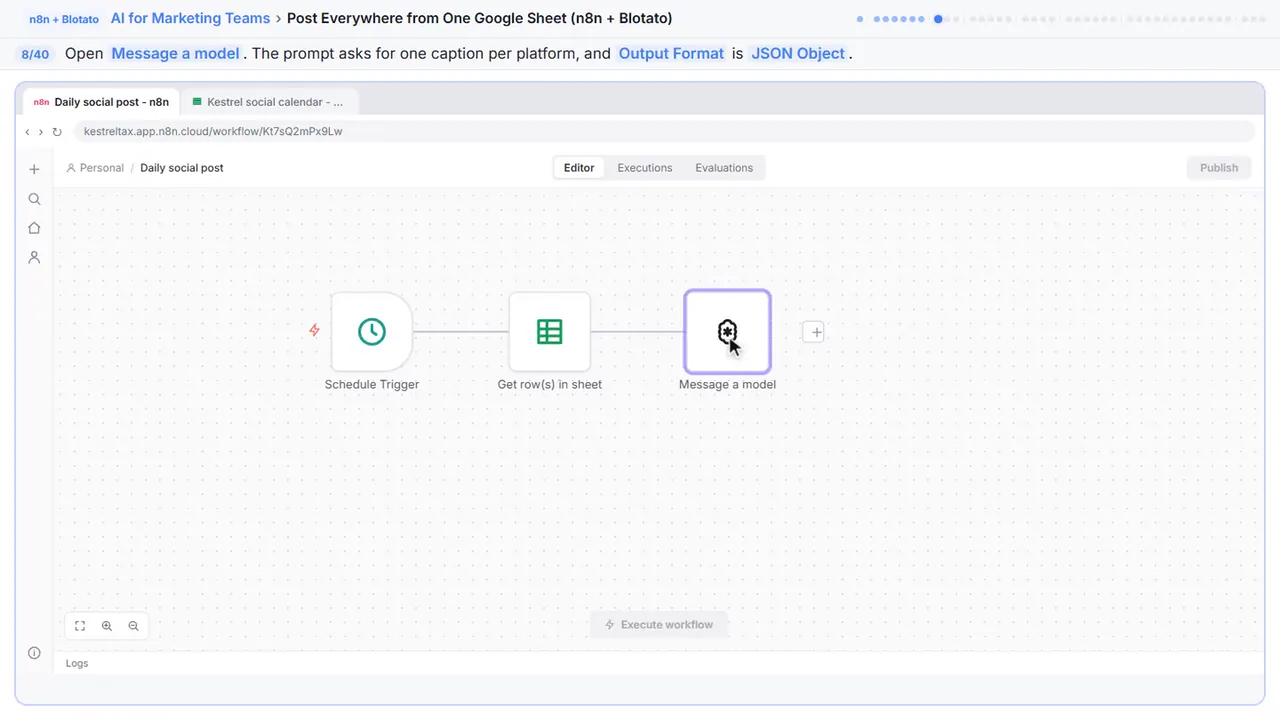The height and width of the screenshot is (720, 1280).
Task: Open search from the left sidebar
Action: tap(34, 199)
